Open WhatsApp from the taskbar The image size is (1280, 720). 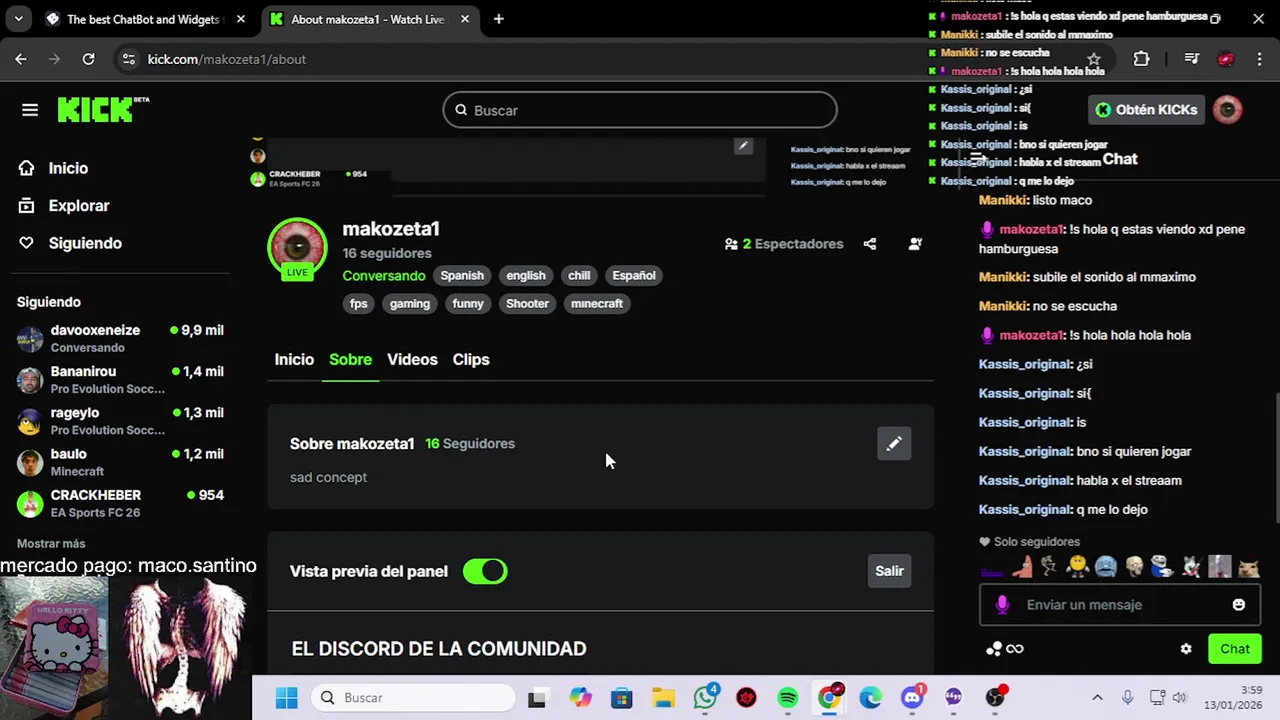[x=706, y=698]
